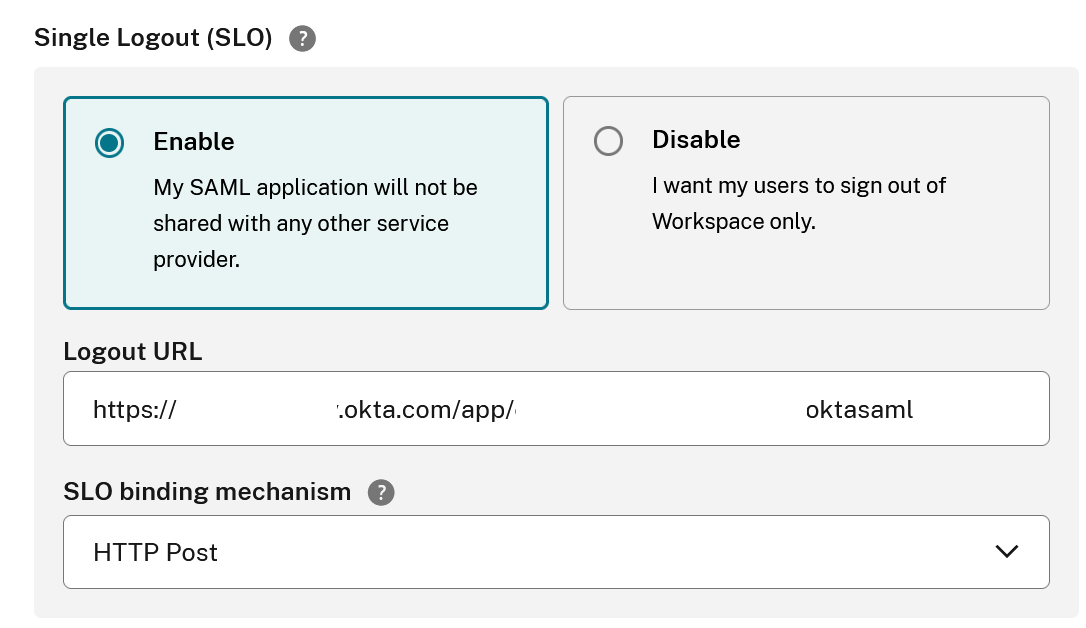The width and height of the screenshot is (1086, 628).
Task: Click the chevron on the HTTP Post selector
Action: 1008,551
